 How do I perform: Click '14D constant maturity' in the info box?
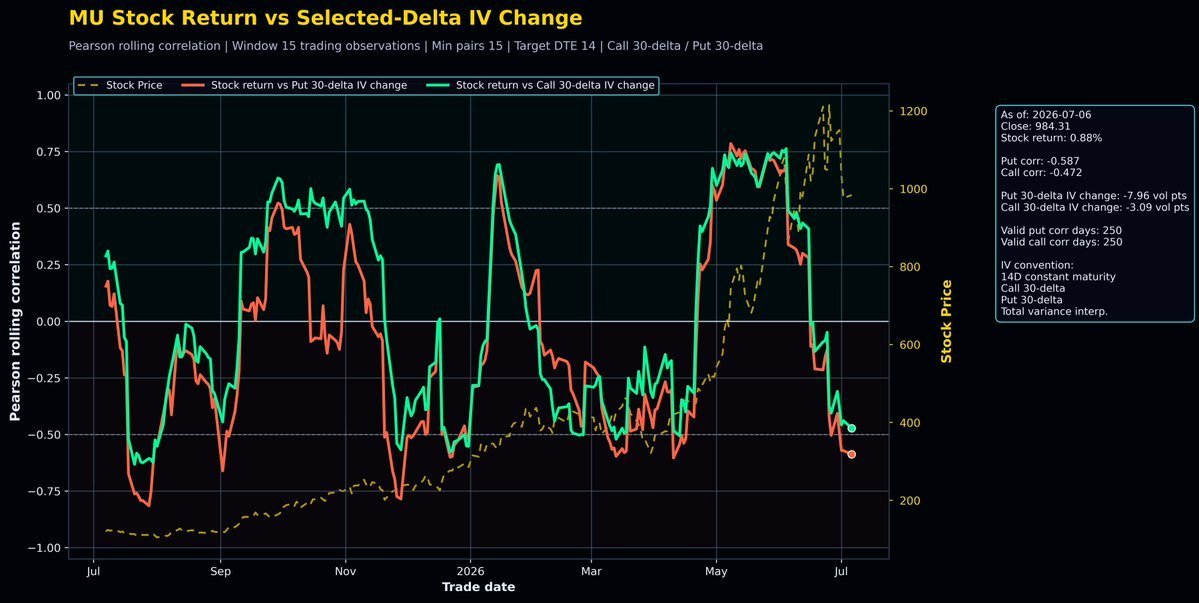coord(1058,277)
